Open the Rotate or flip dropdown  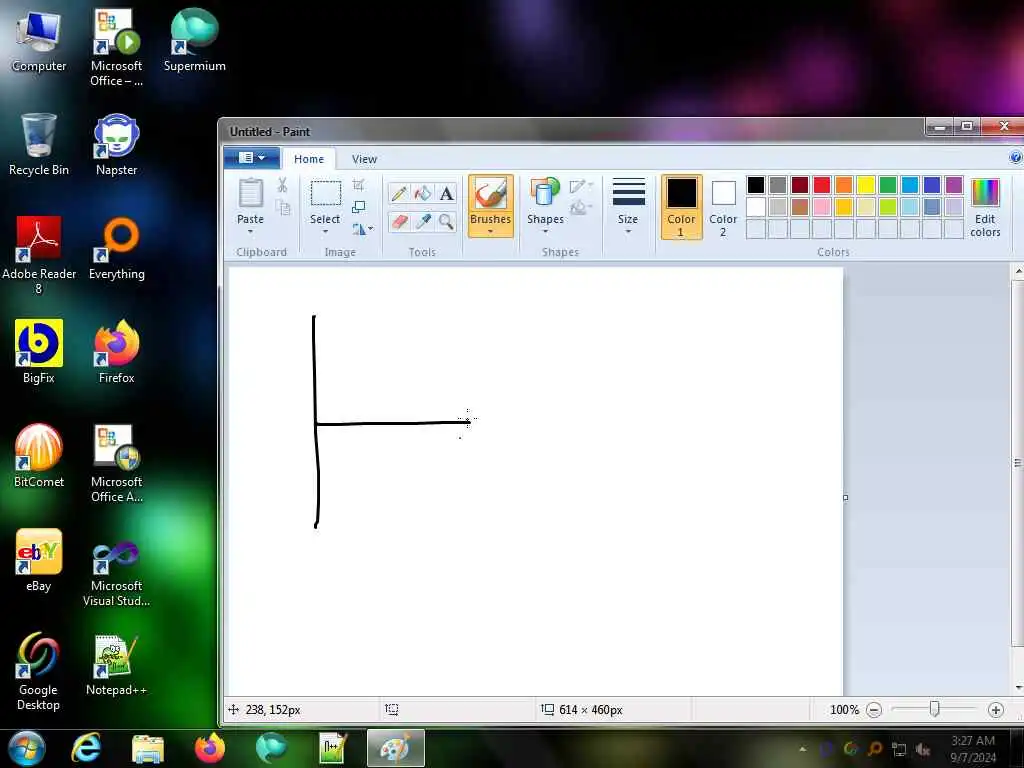coord(362,229)
